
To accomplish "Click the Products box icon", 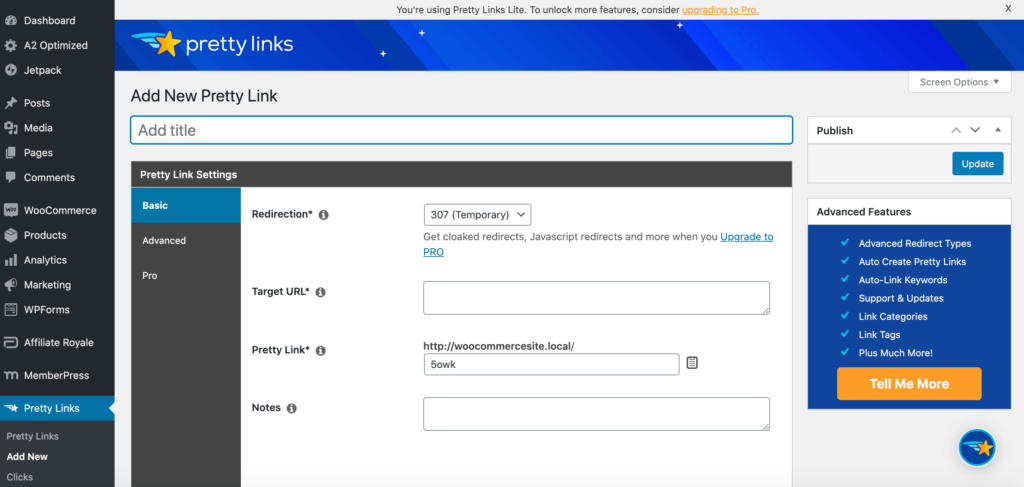I will pos(10,235).
